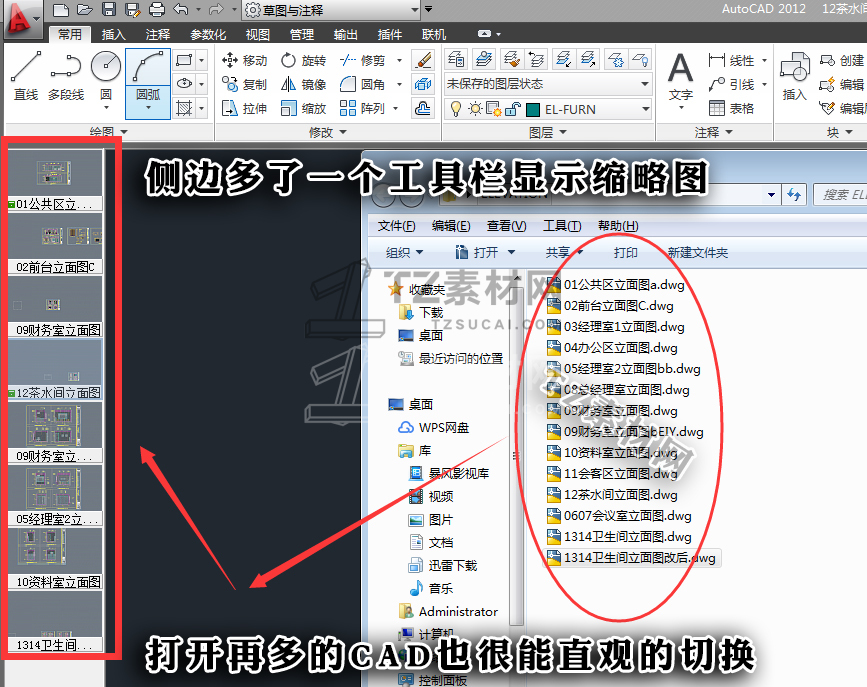Open 最近访问的位置 in Explorer navigation
Image resolution: width=867 pixels, height=687 pixels.
click(x=451, y=358)
